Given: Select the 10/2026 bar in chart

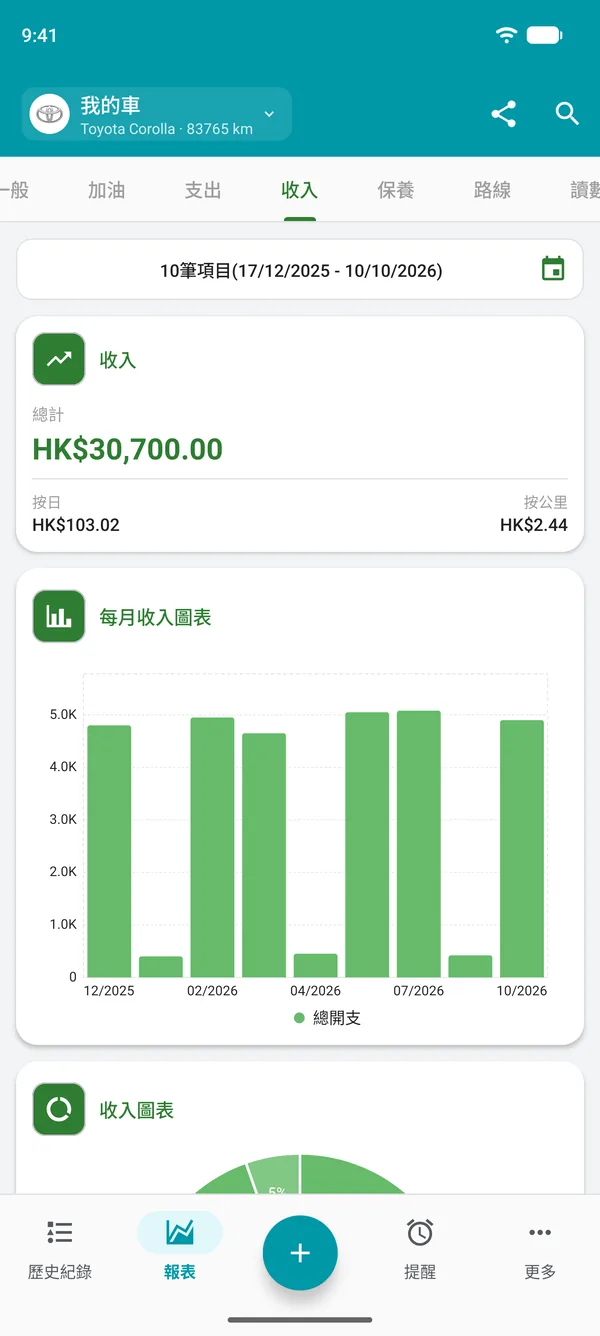Looking at the screenshot, I should [522, 848].
